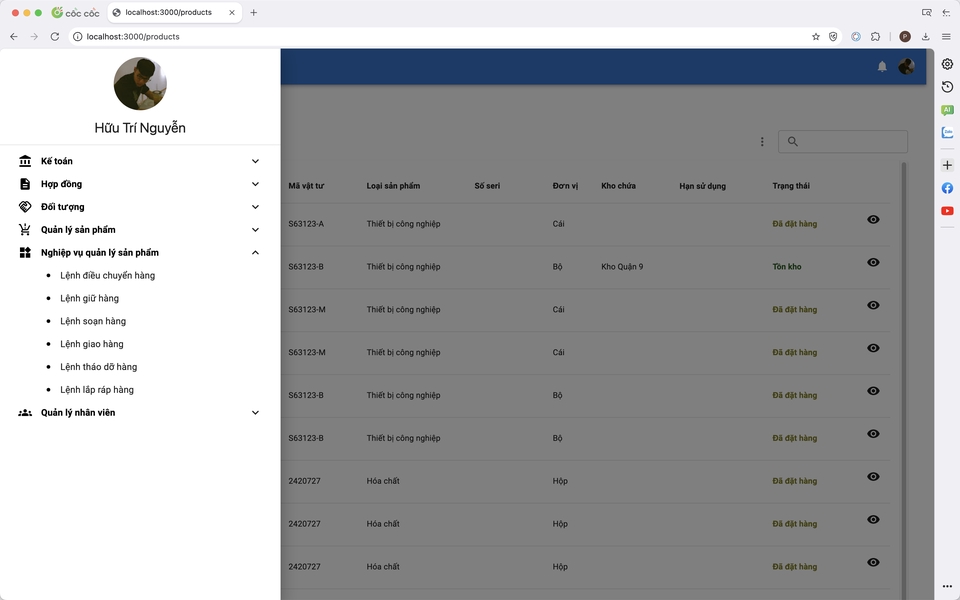The image size is (960, 600).
Task: Open Facebook from the browser sidebar
Action: click(x=947, y=188)
